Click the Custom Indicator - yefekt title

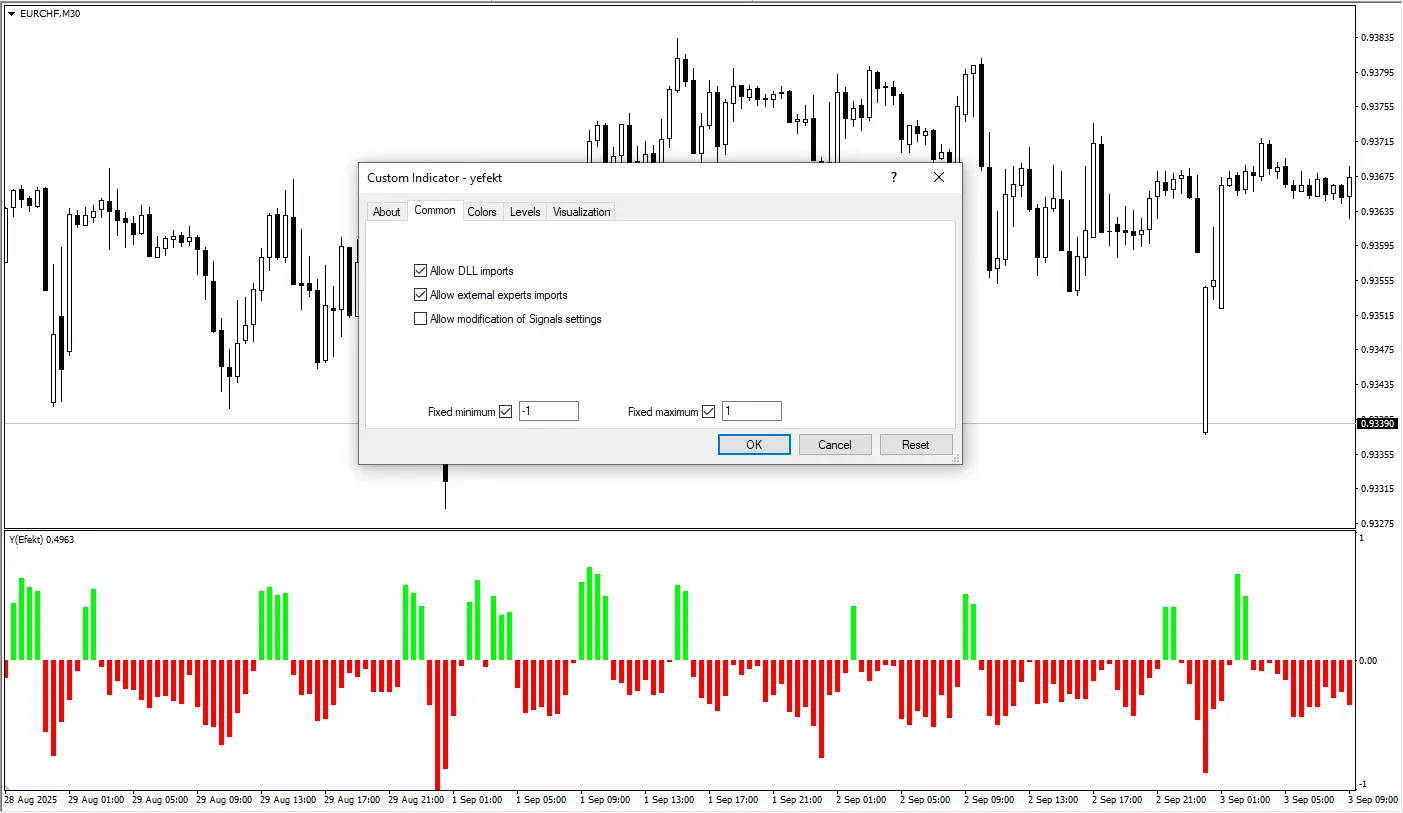pyautogui.click(x=434, y=178)
